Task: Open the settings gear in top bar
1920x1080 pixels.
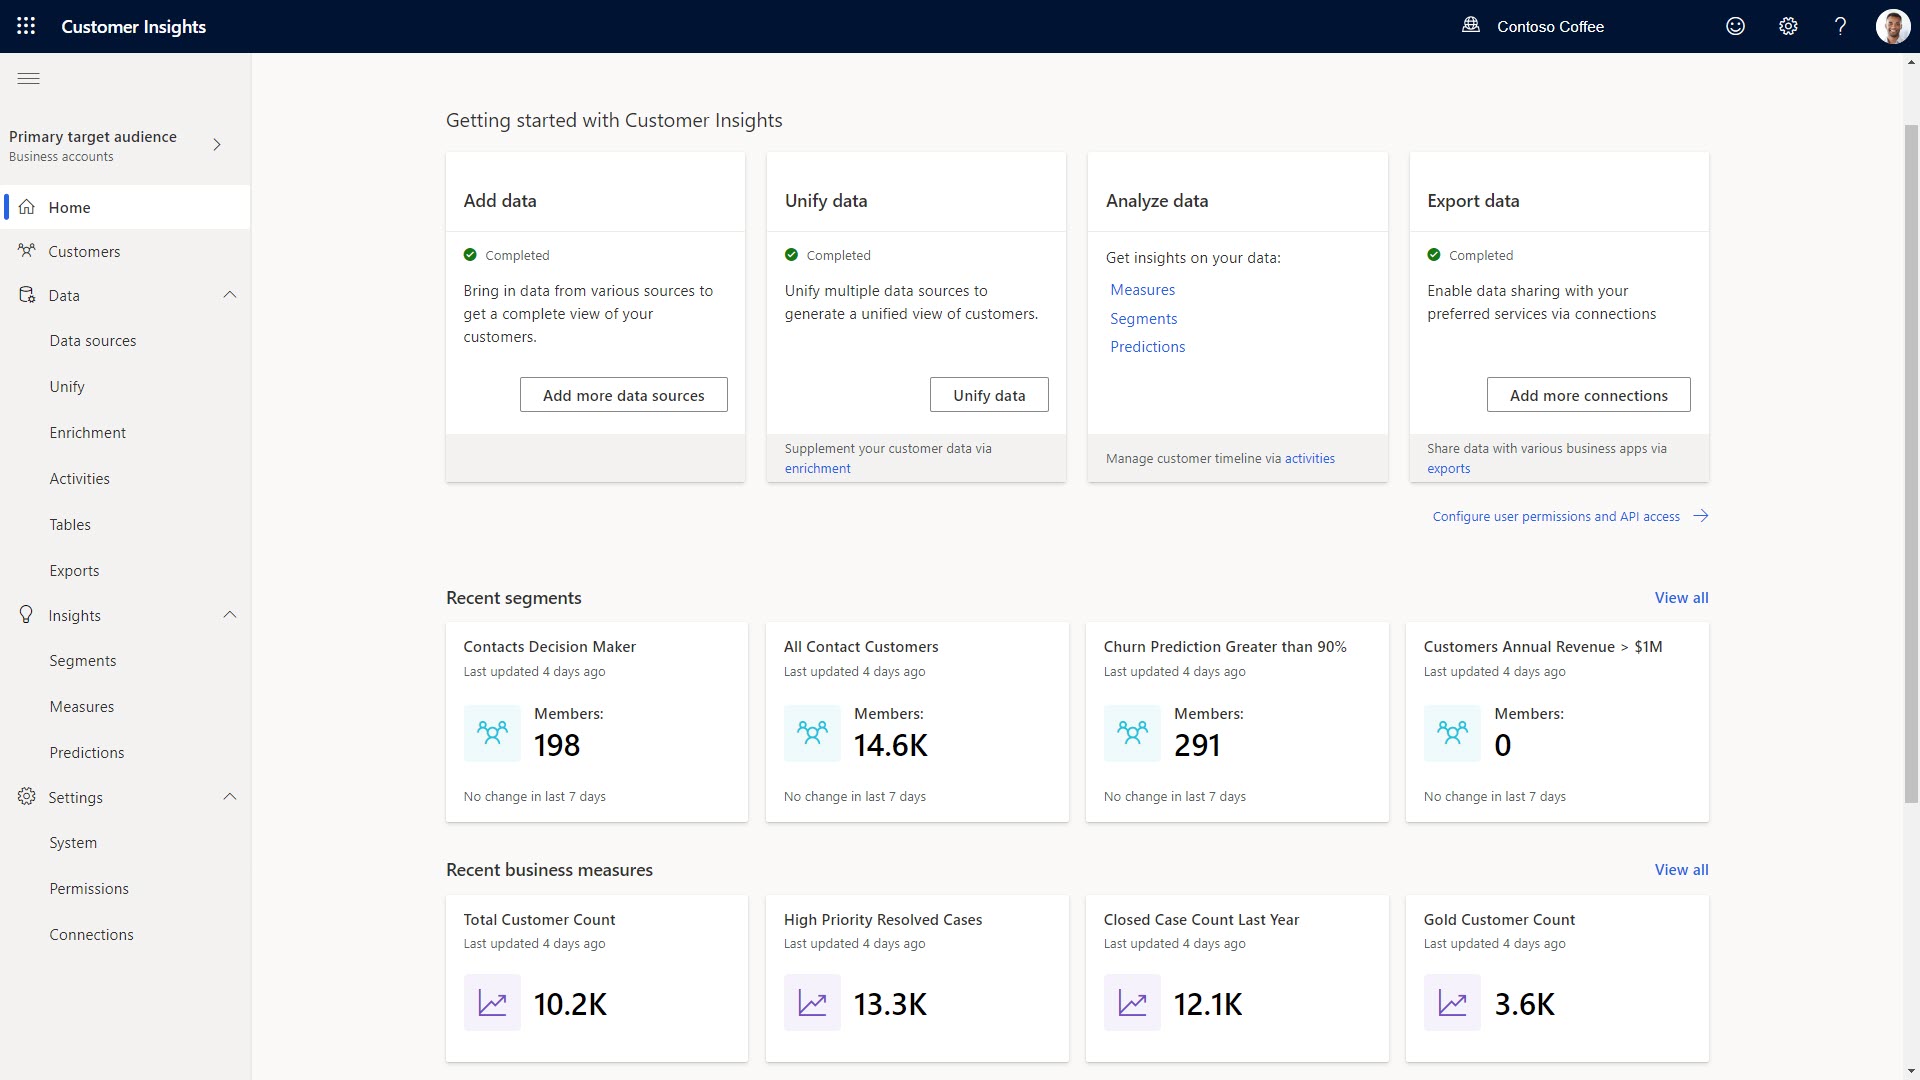Action: [1788, 26]
